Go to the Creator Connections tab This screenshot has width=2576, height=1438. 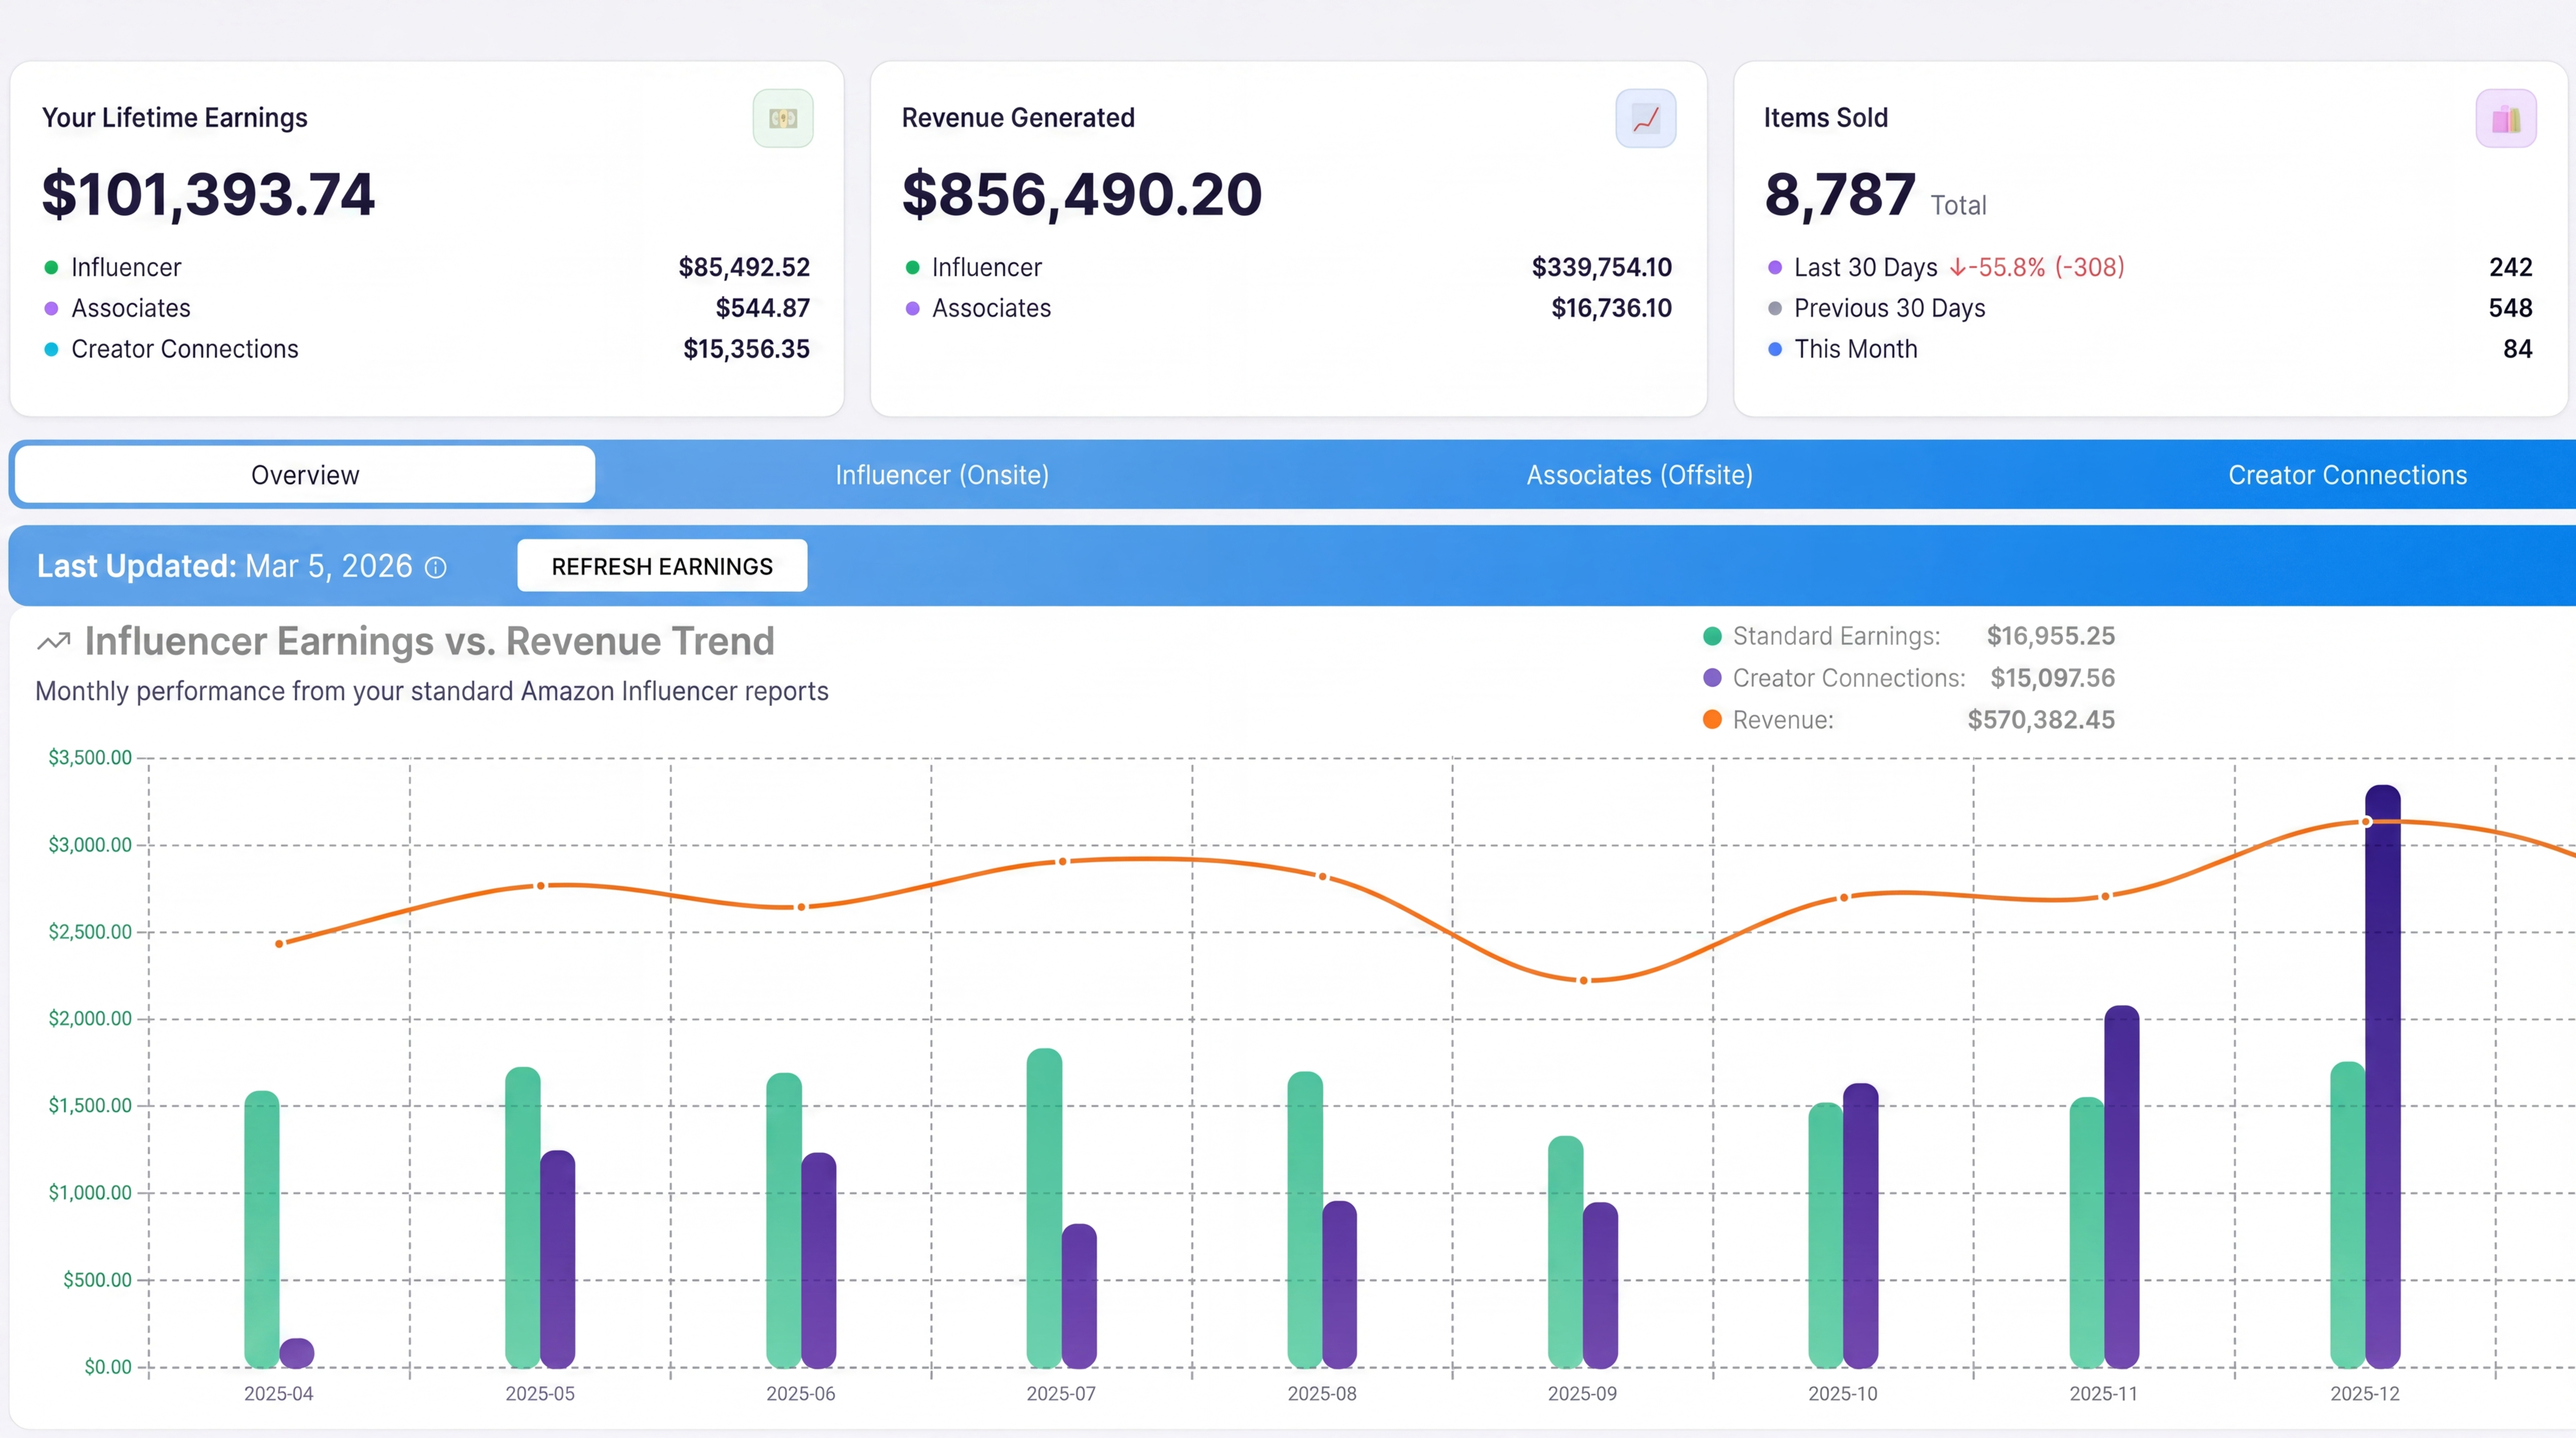click(x=2347, y=475)
